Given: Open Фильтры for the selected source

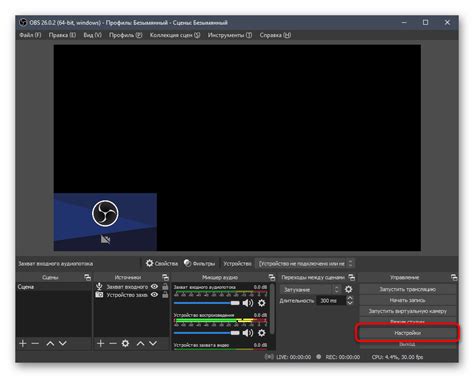Looking at the screenshot, I should pyautogui.click(x=200, y=263).
